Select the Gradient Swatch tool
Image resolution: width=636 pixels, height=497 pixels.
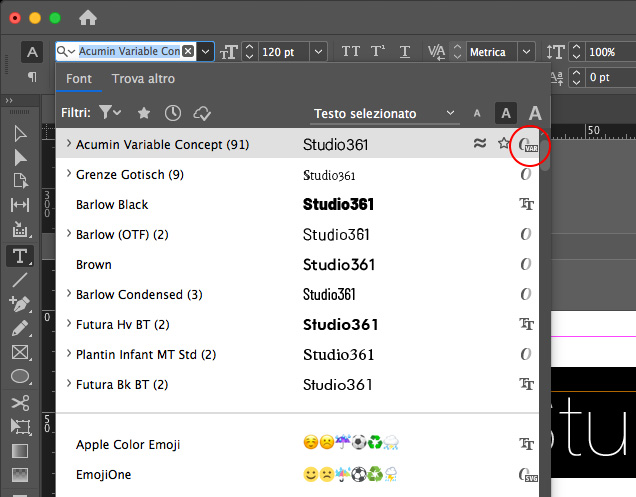[x=20, y=451]
